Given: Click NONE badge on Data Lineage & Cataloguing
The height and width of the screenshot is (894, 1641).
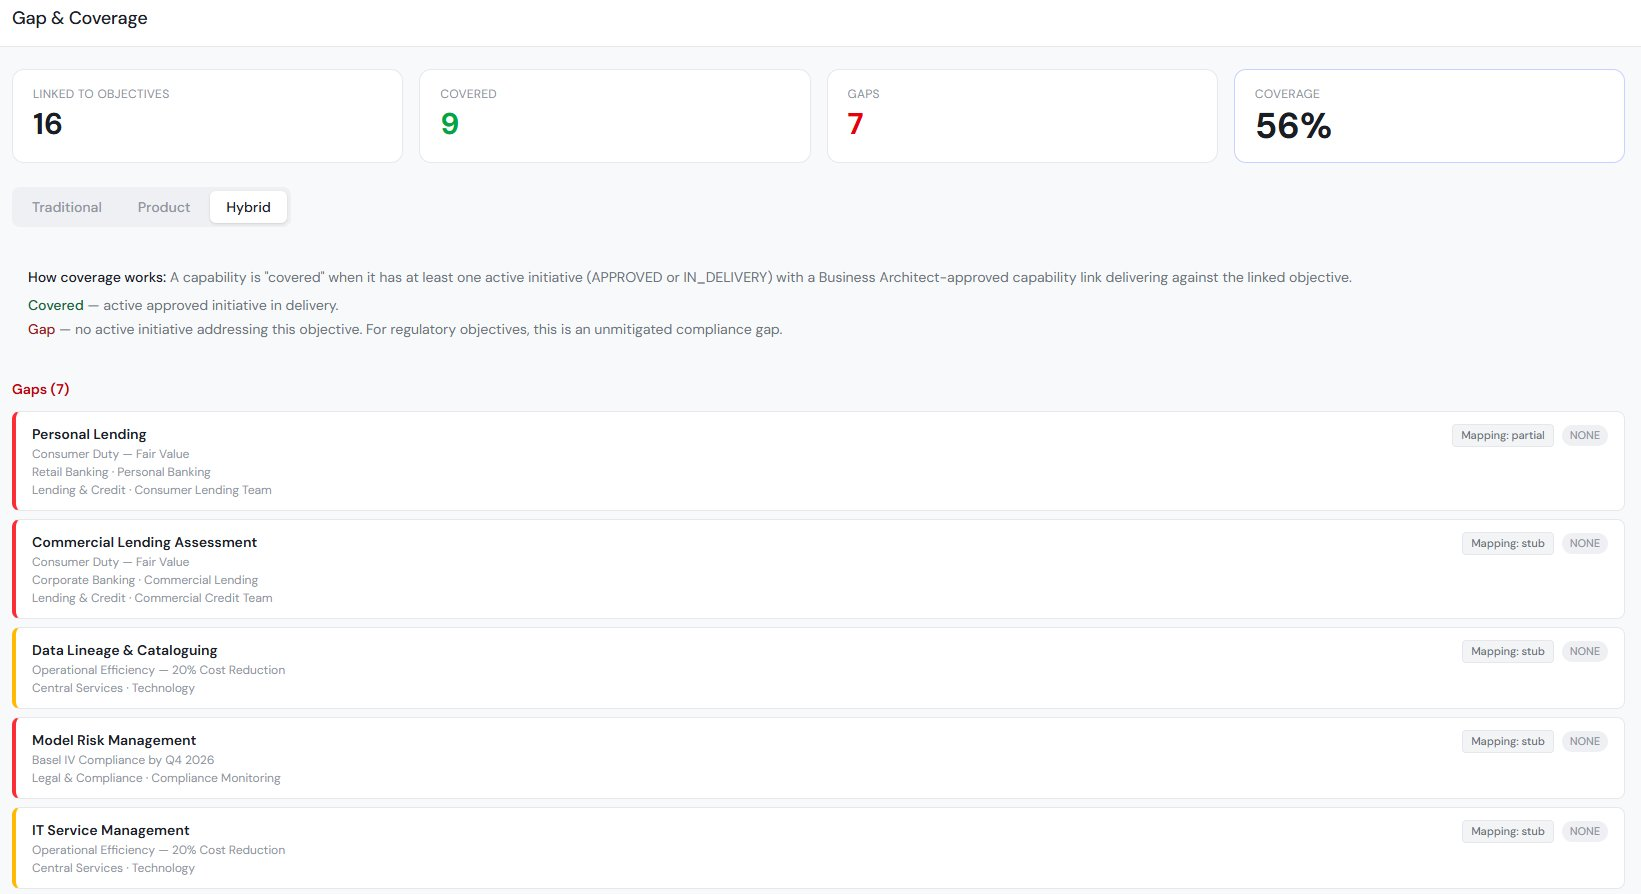Looking at the screenshot, I should 1584,651.
